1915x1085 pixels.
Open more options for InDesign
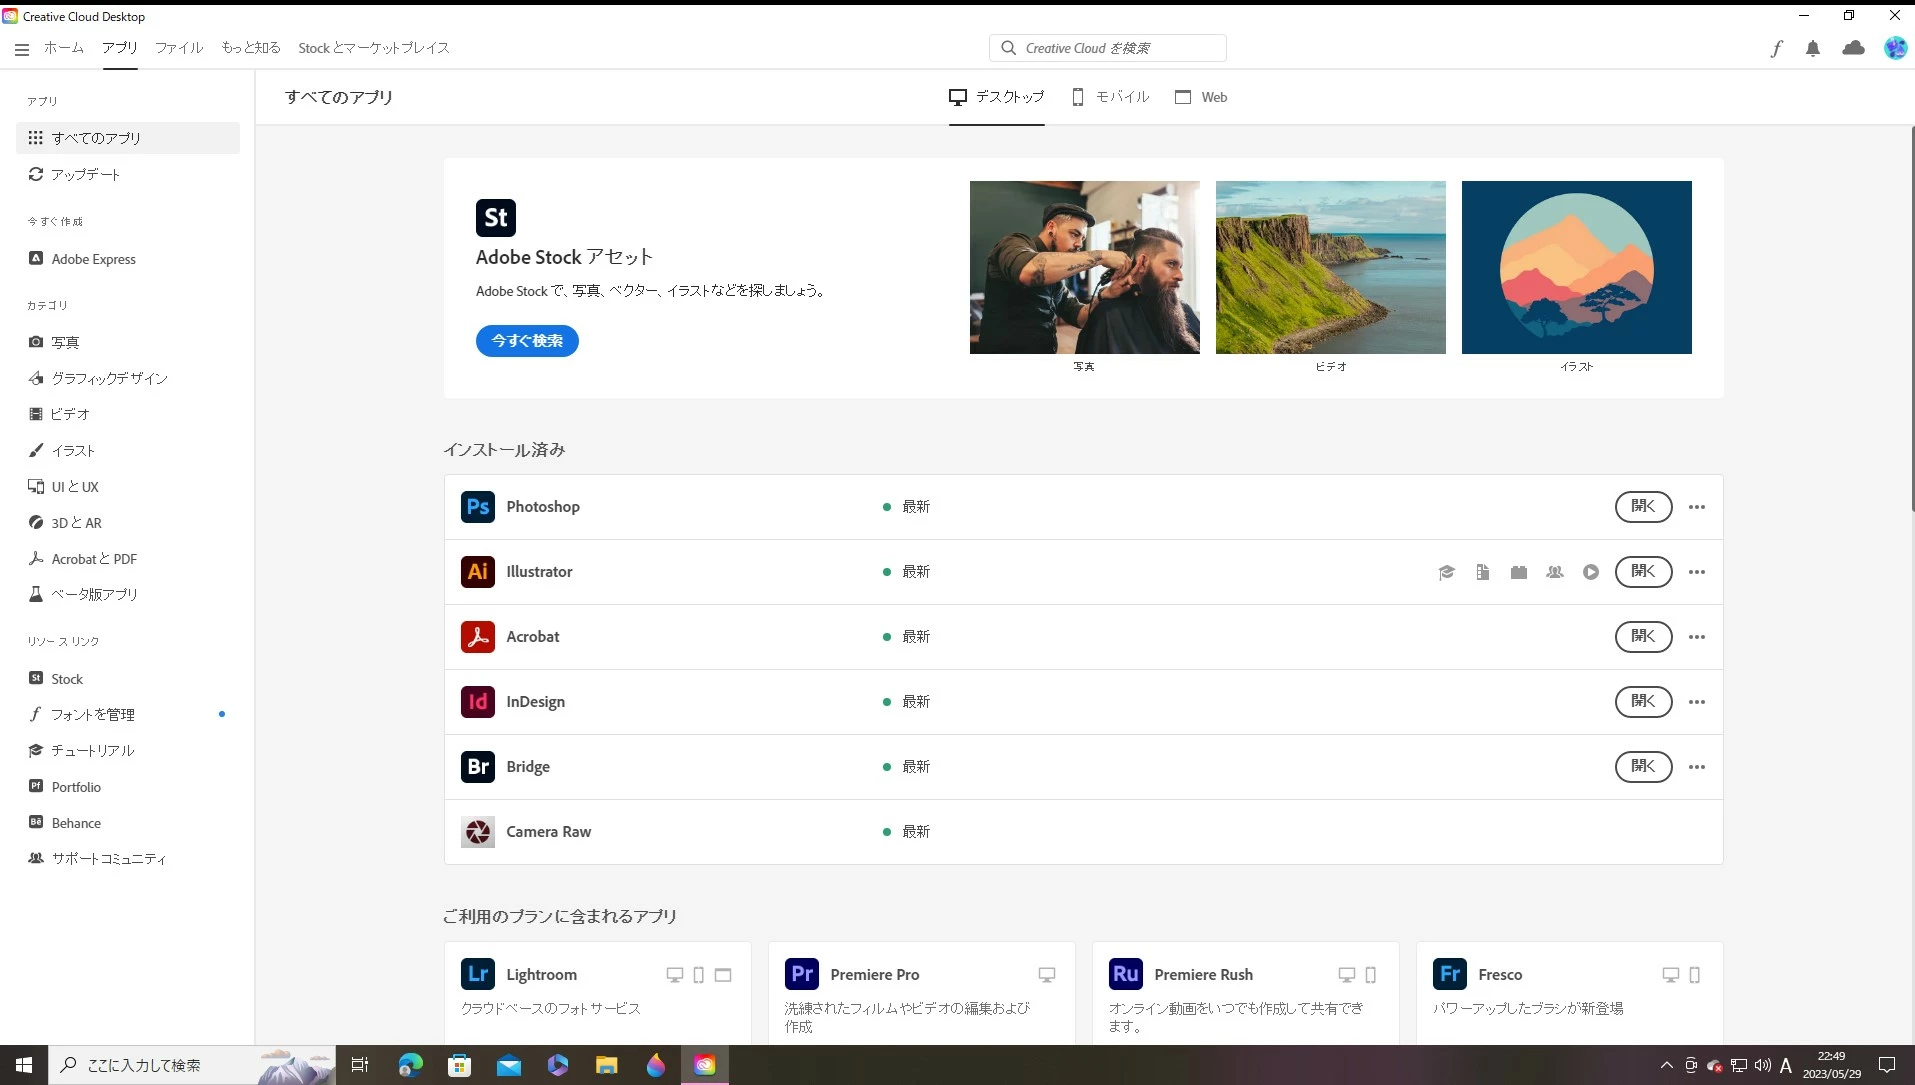1697,702
